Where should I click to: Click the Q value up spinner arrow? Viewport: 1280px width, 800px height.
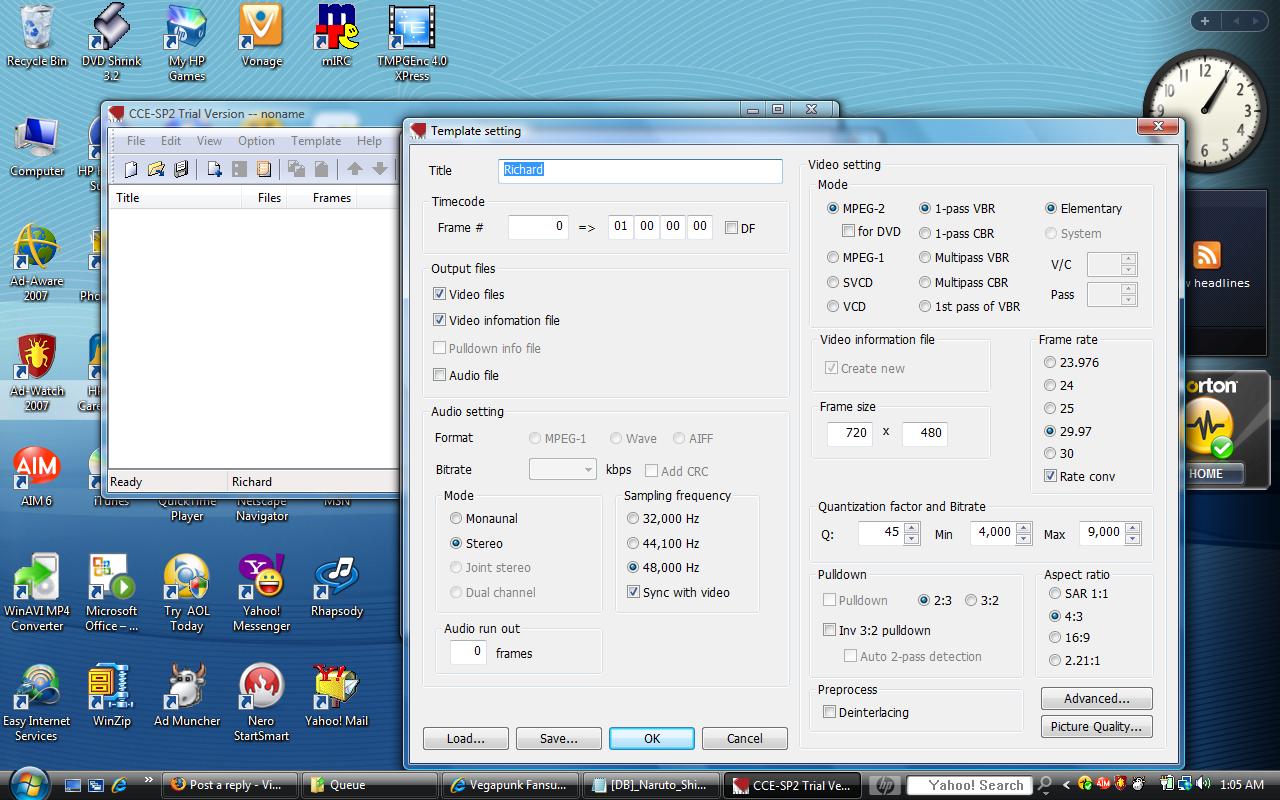[911, 527]
